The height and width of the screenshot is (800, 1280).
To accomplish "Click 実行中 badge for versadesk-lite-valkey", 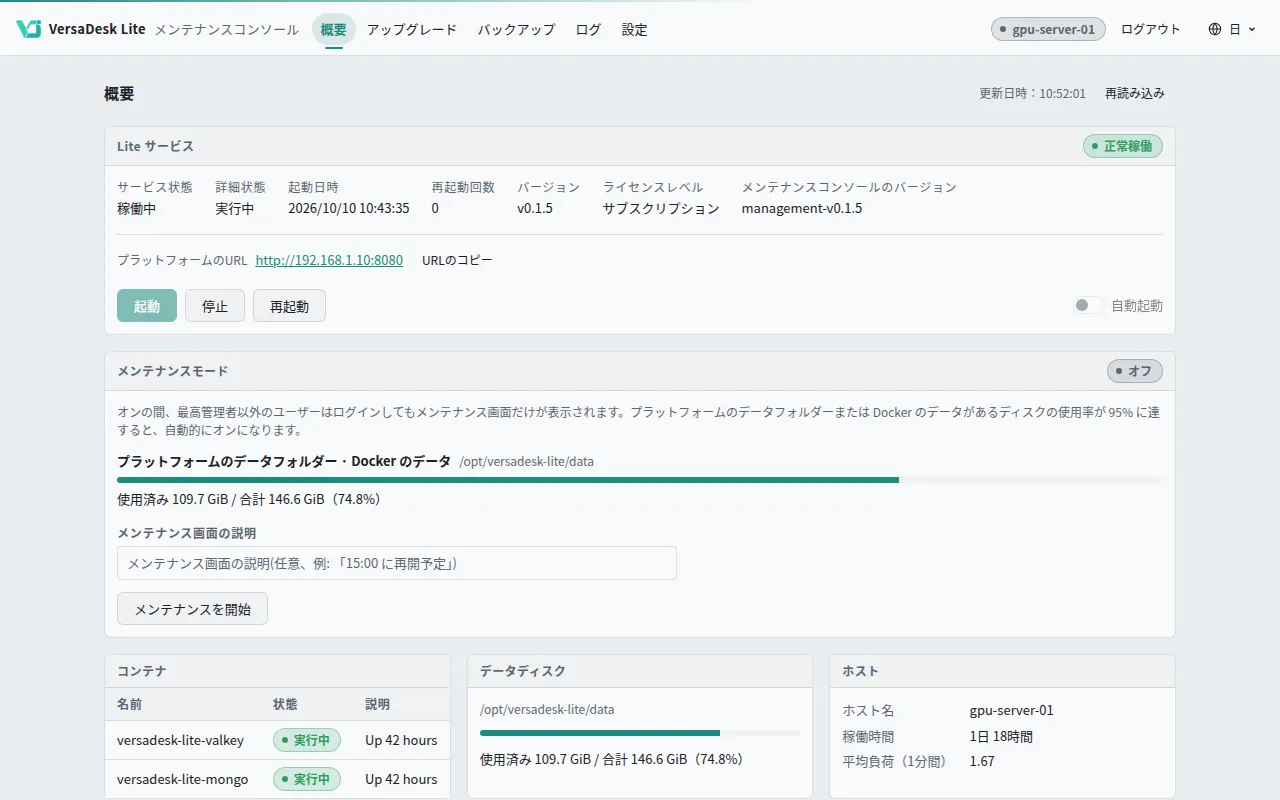I will (307, 741).
